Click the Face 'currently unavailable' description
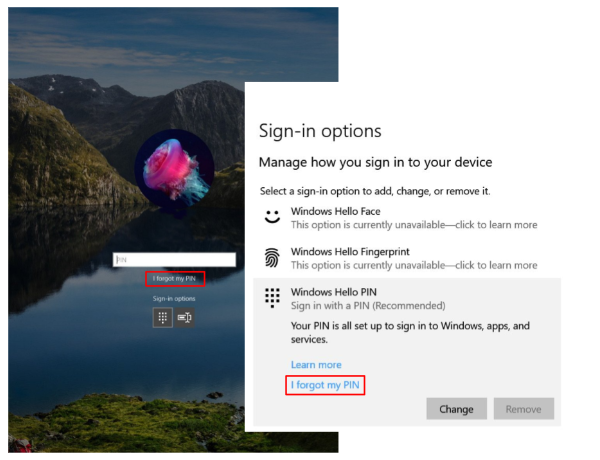 pos(414,225)
